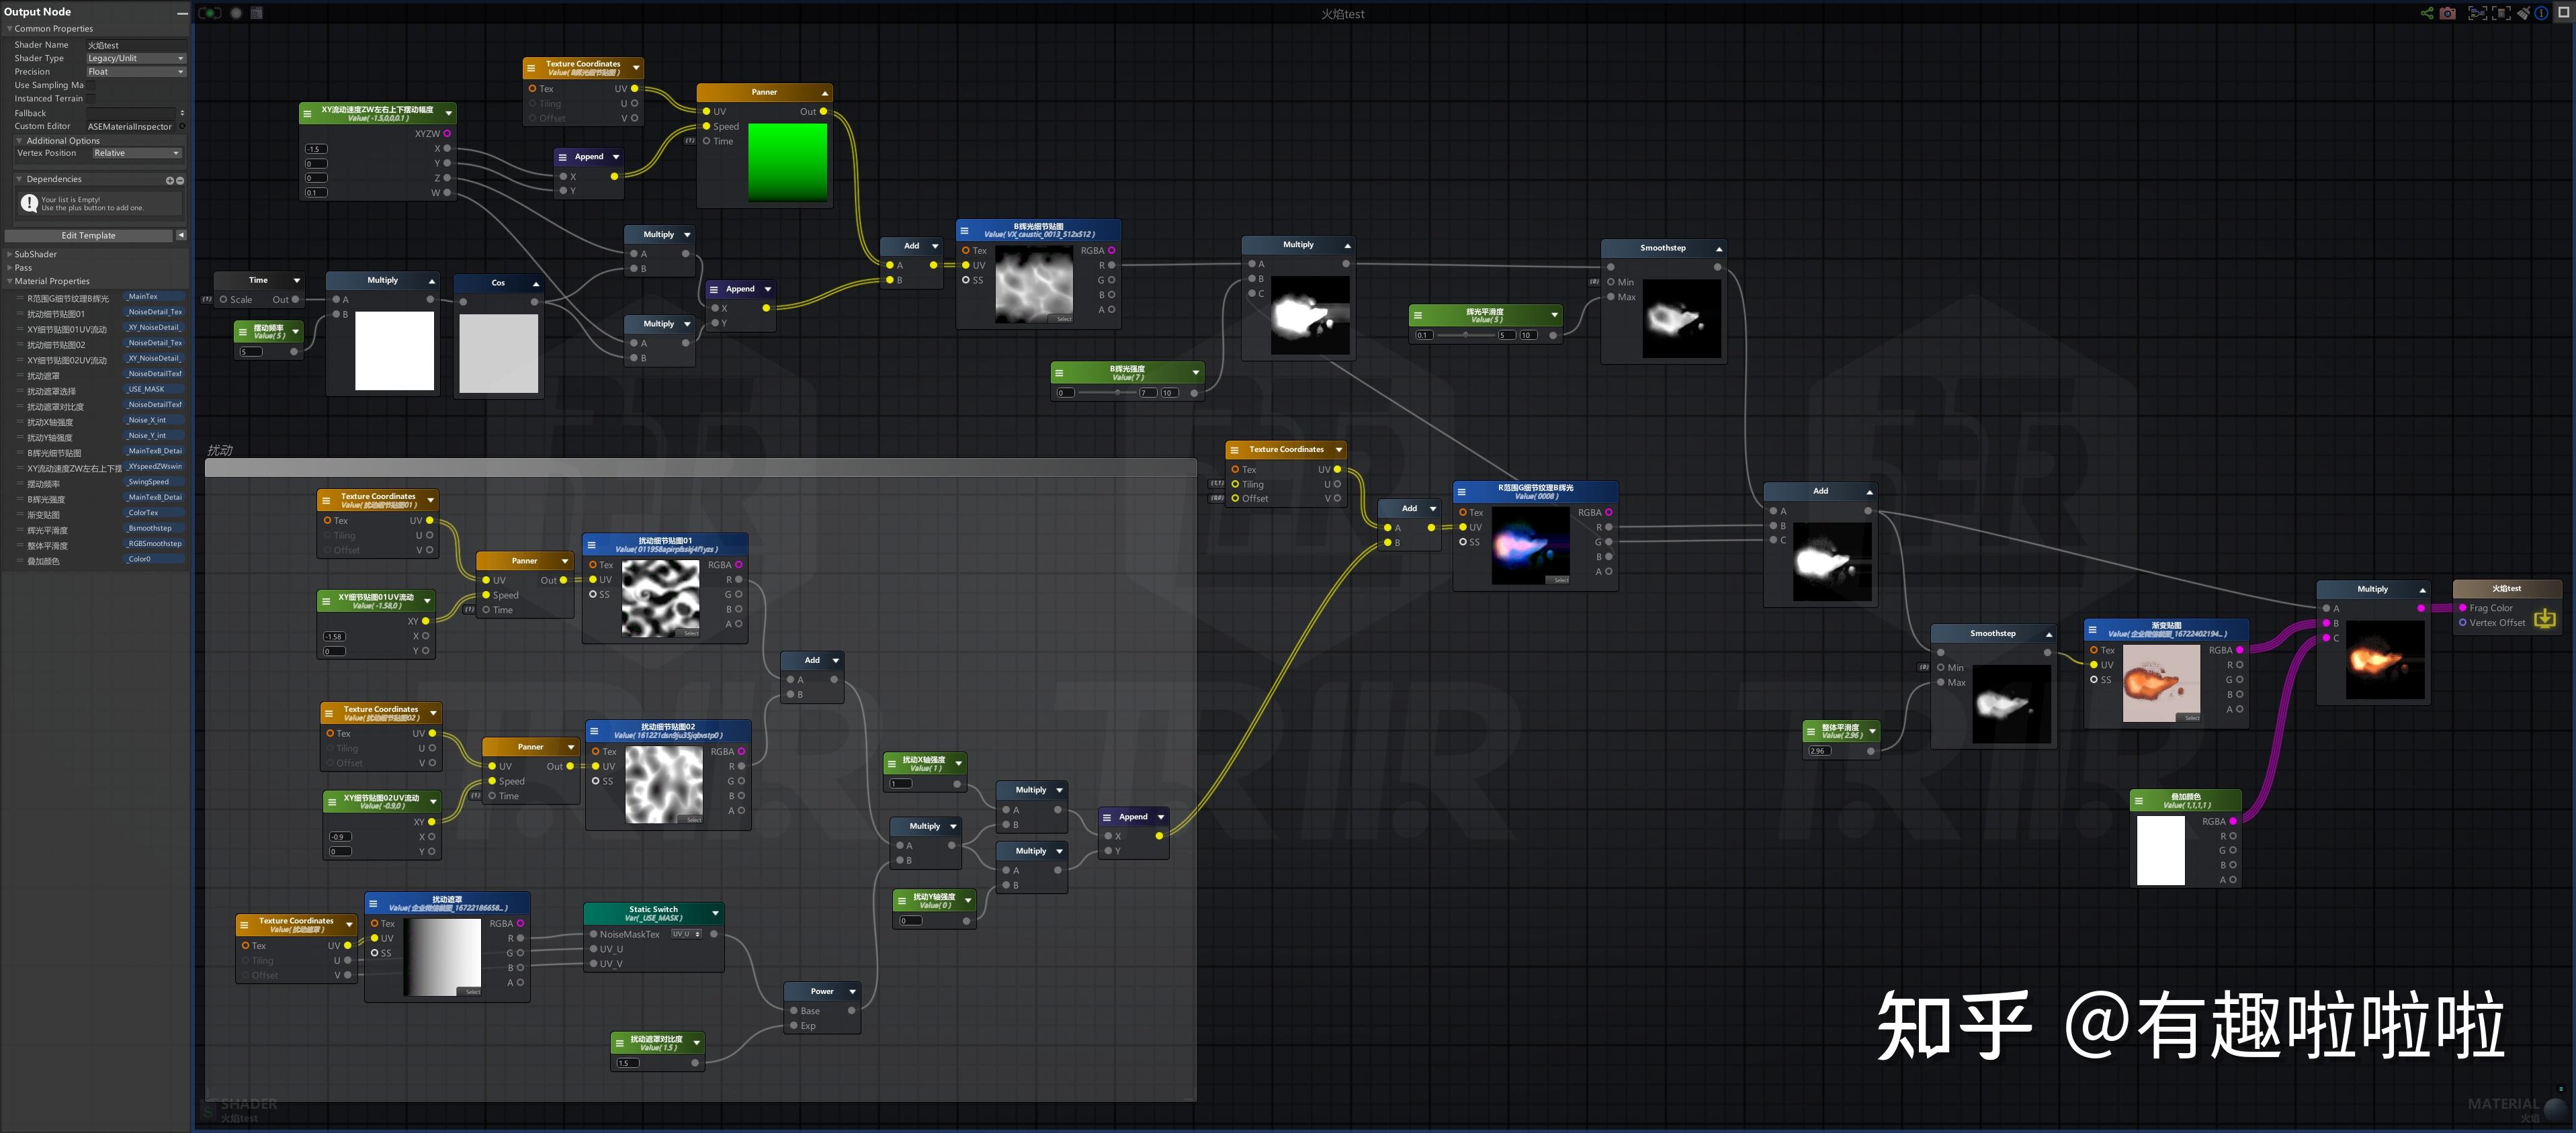Open the Shader Type dropdown

[135, 58]
